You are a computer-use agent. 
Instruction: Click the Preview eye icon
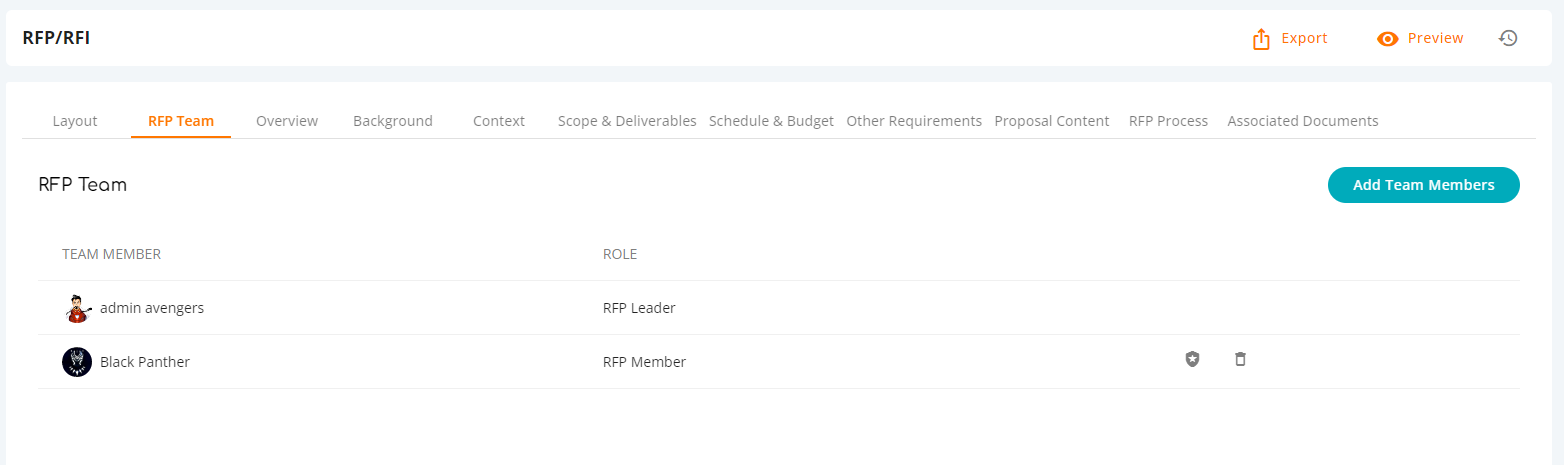[1387, 39]
